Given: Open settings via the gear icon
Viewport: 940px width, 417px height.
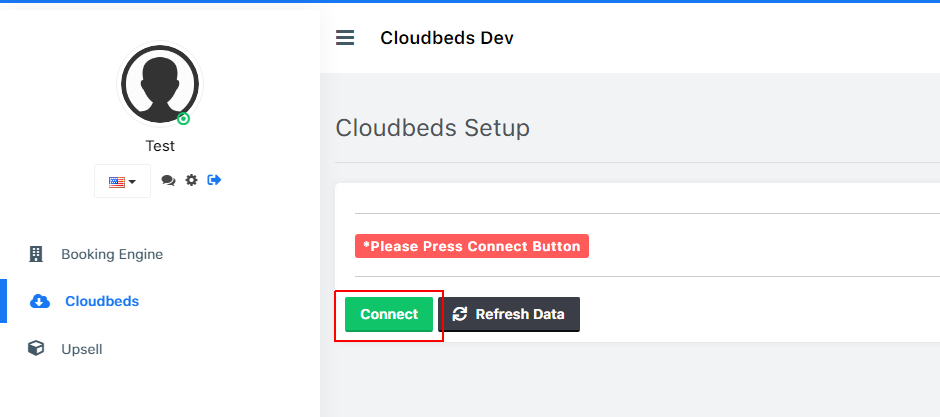Looking at the screenshot, I should click(x=191, y=180).
